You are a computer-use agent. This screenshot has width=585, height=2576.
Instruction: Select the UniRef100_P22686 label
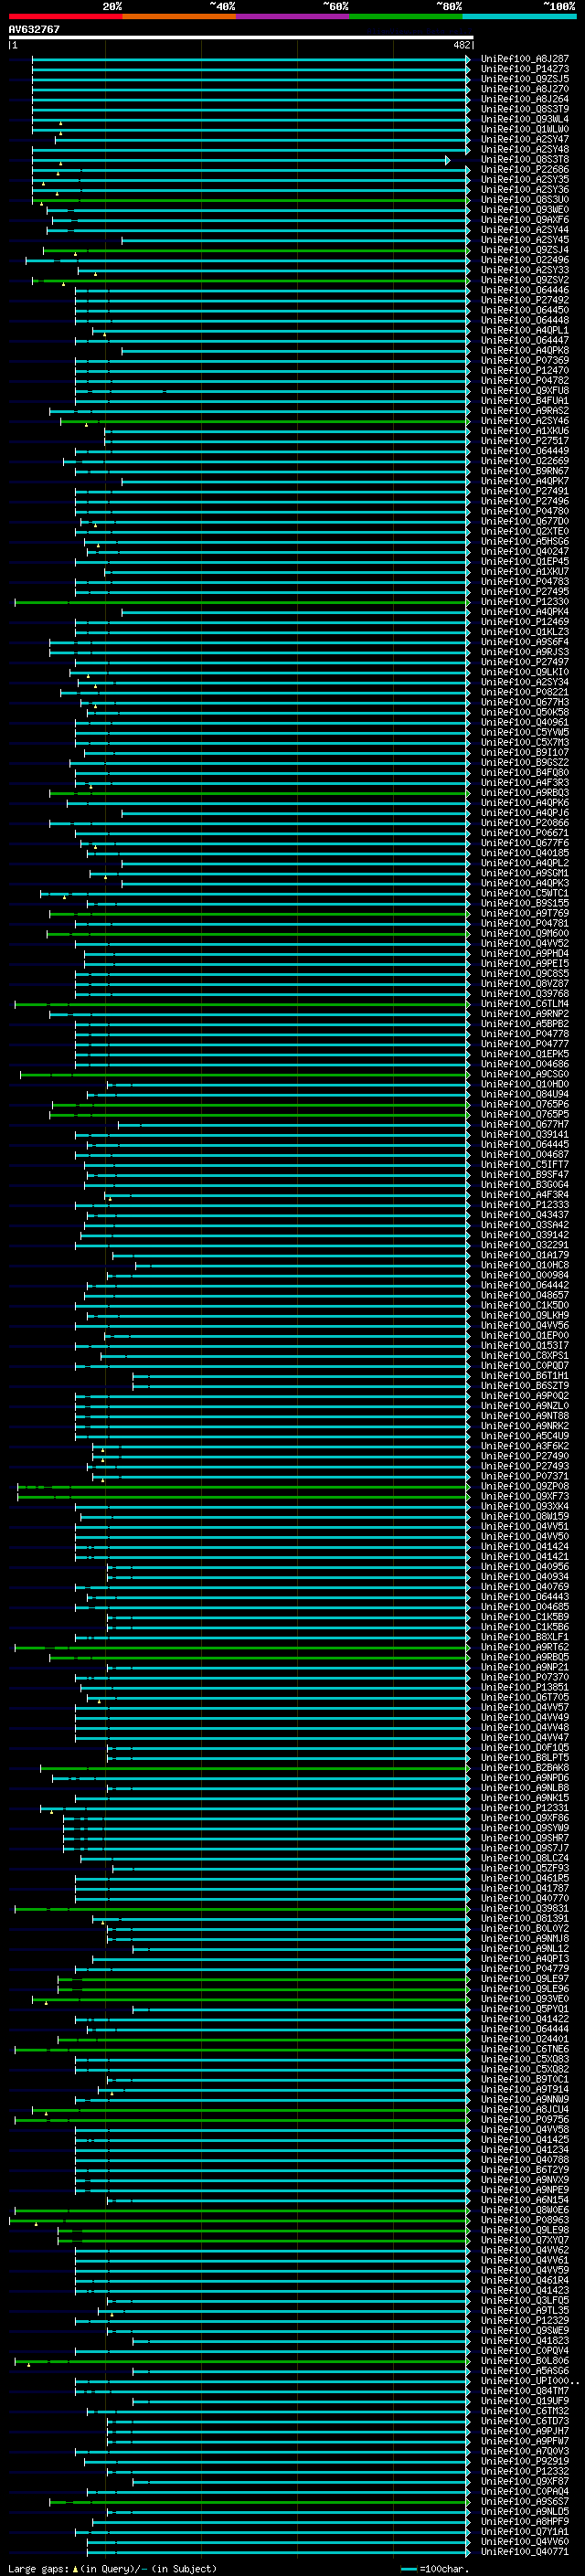pyautogui.click(x=525, y=170)
